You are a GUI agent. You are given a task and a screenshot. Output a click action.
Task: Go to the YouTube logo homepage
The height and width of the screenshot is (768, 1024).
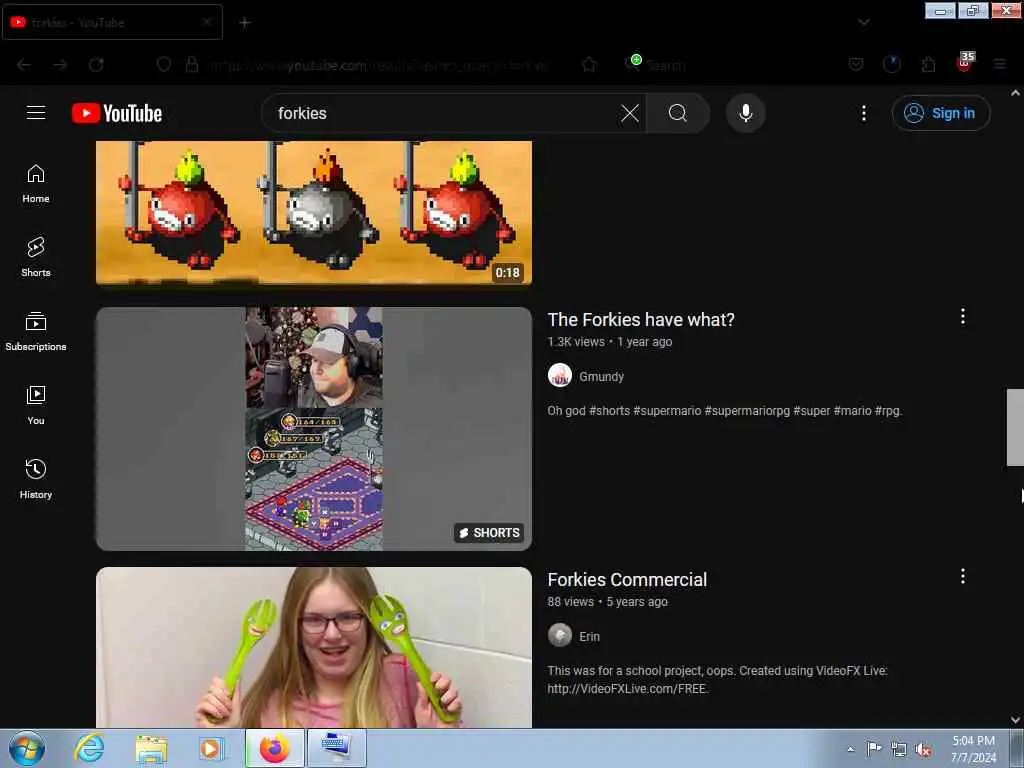point(117,113)
